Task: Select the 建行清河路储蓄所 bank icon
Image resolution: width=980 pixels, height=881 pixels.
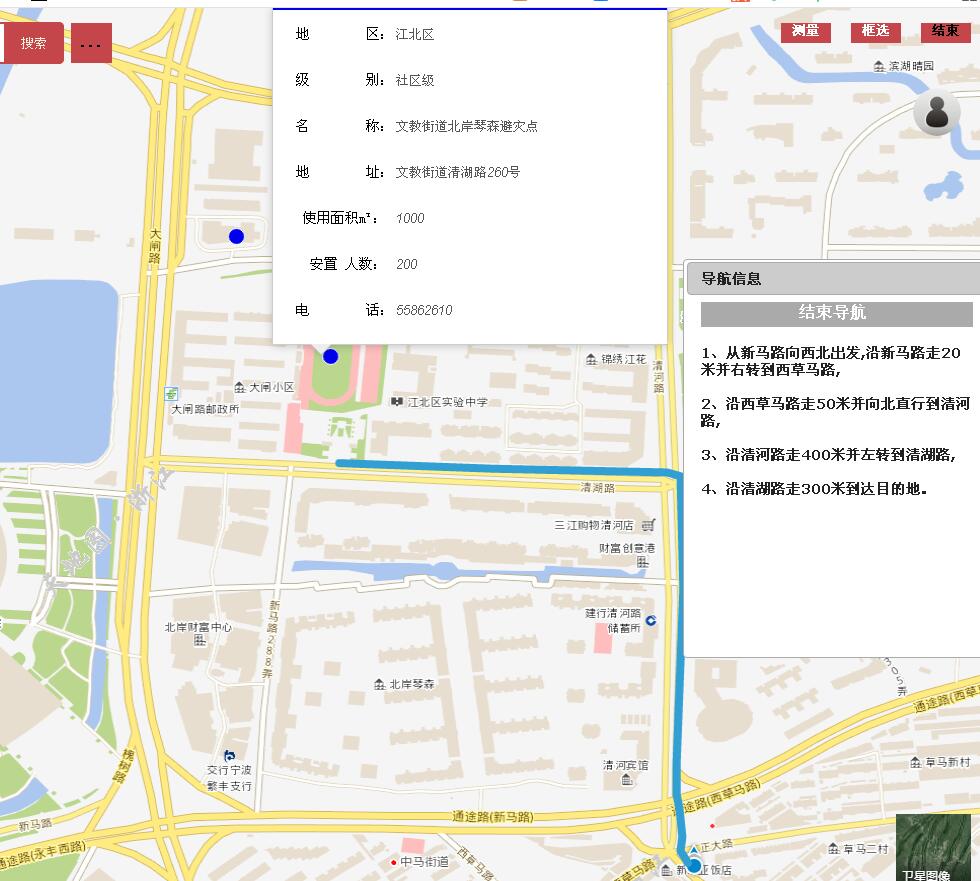Action: tap(651, 620)
